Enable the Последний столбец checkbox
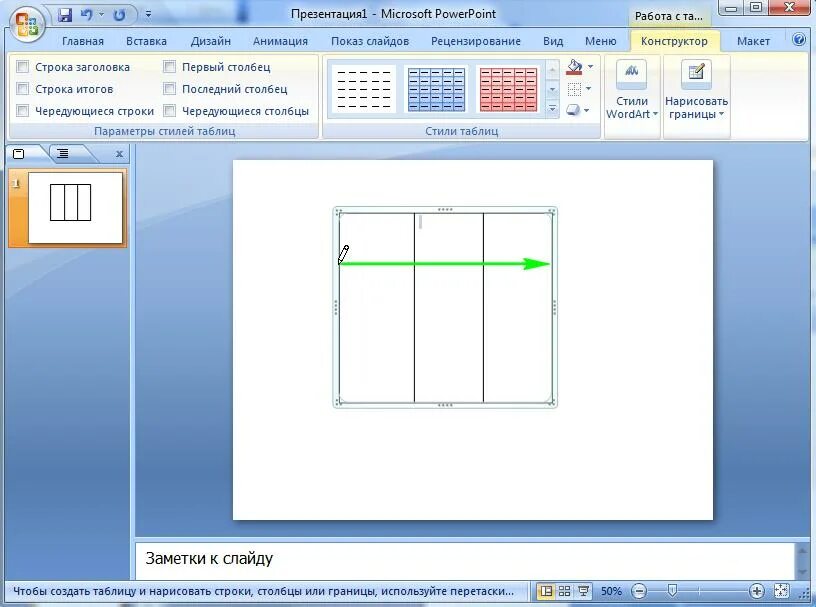Image resolution: width=816 pixels, height=607 pixels. [169, 88]
